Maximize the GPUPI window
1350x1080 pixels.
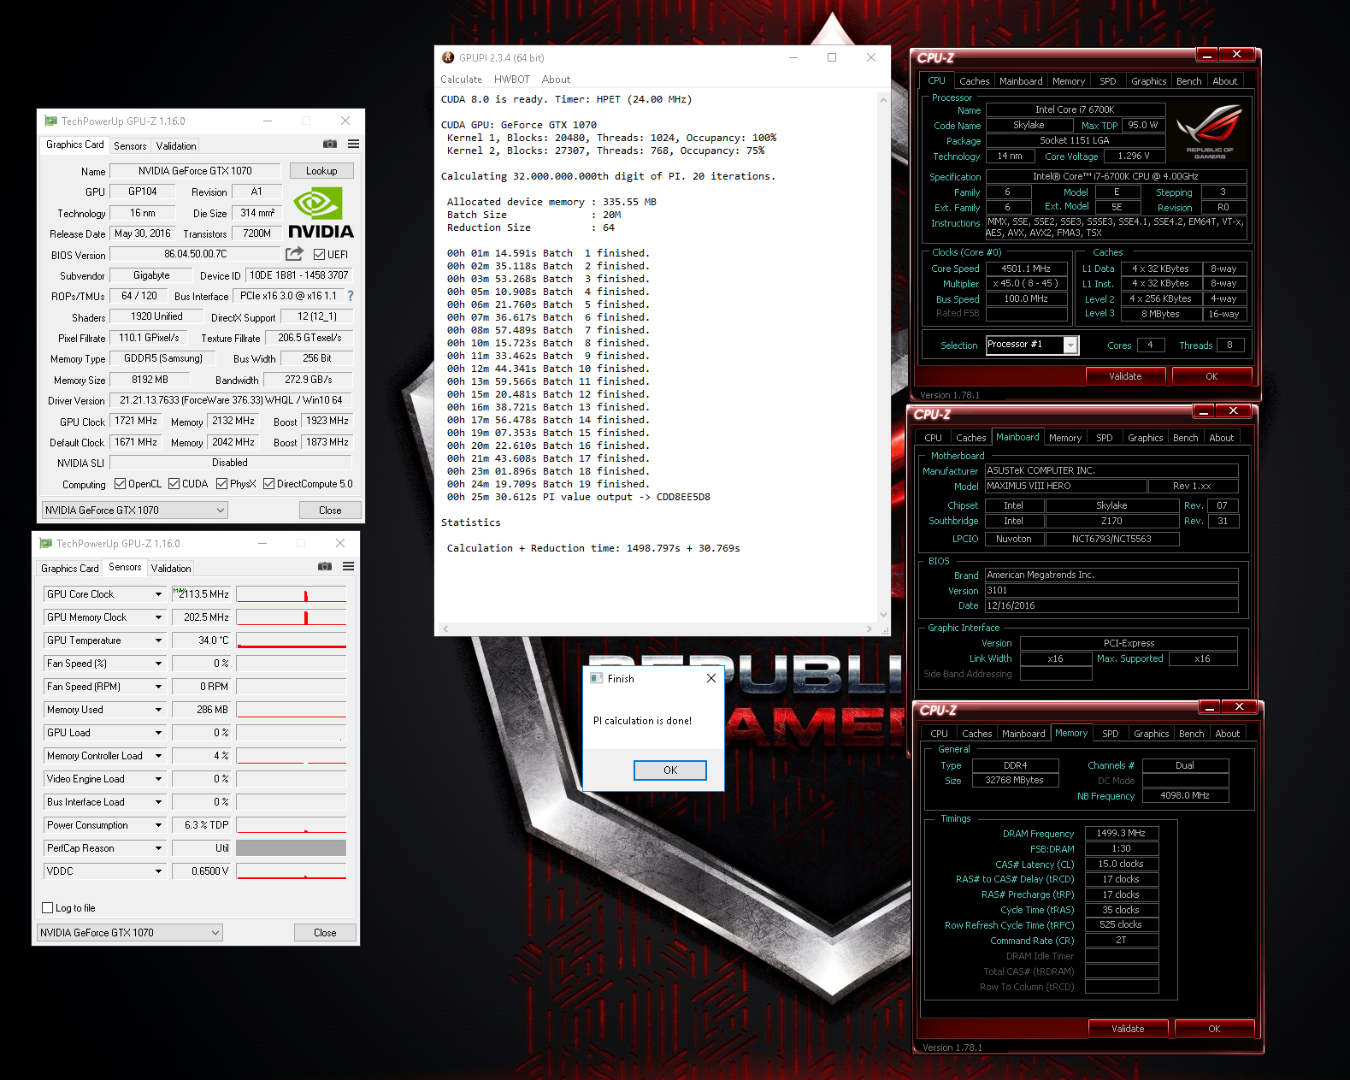pyautogui.click(x=831, y=58)
